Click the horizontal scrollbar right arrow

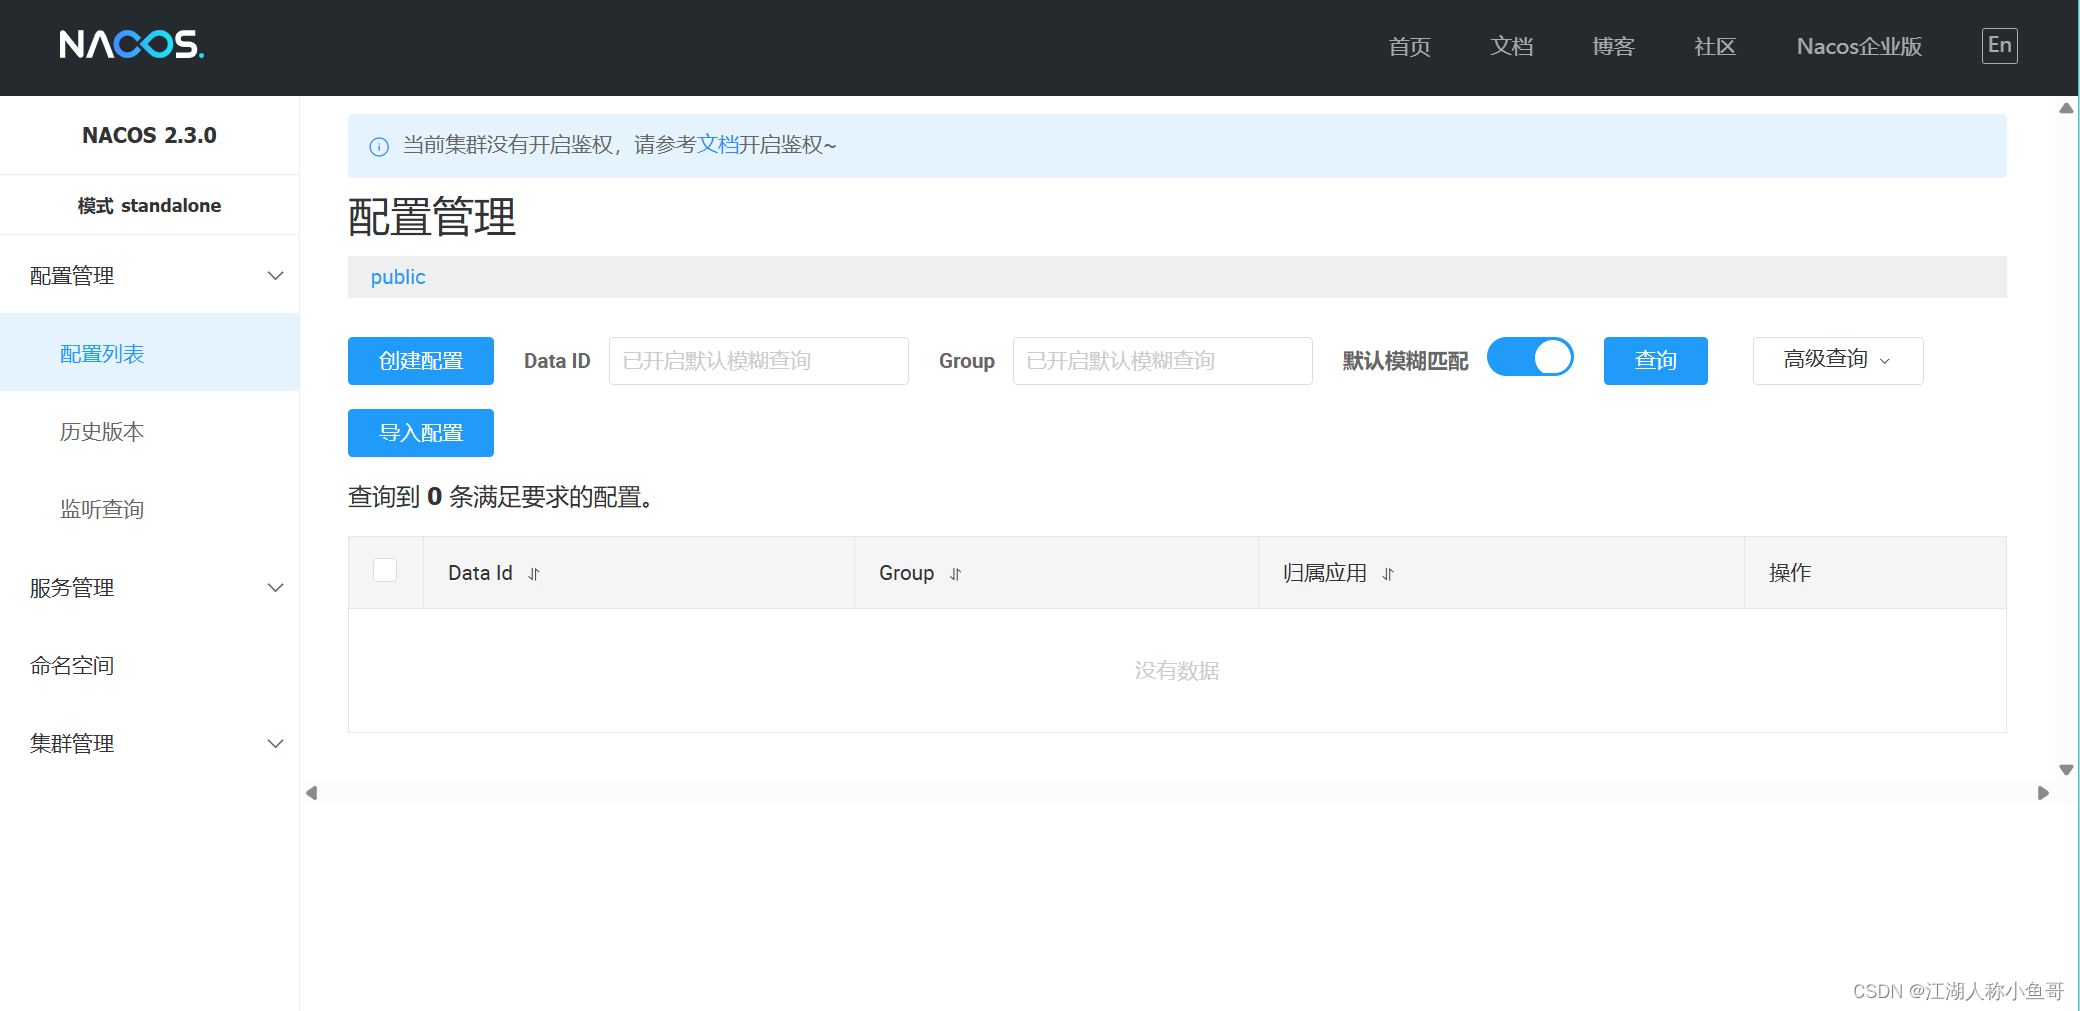coord(2043,793)
